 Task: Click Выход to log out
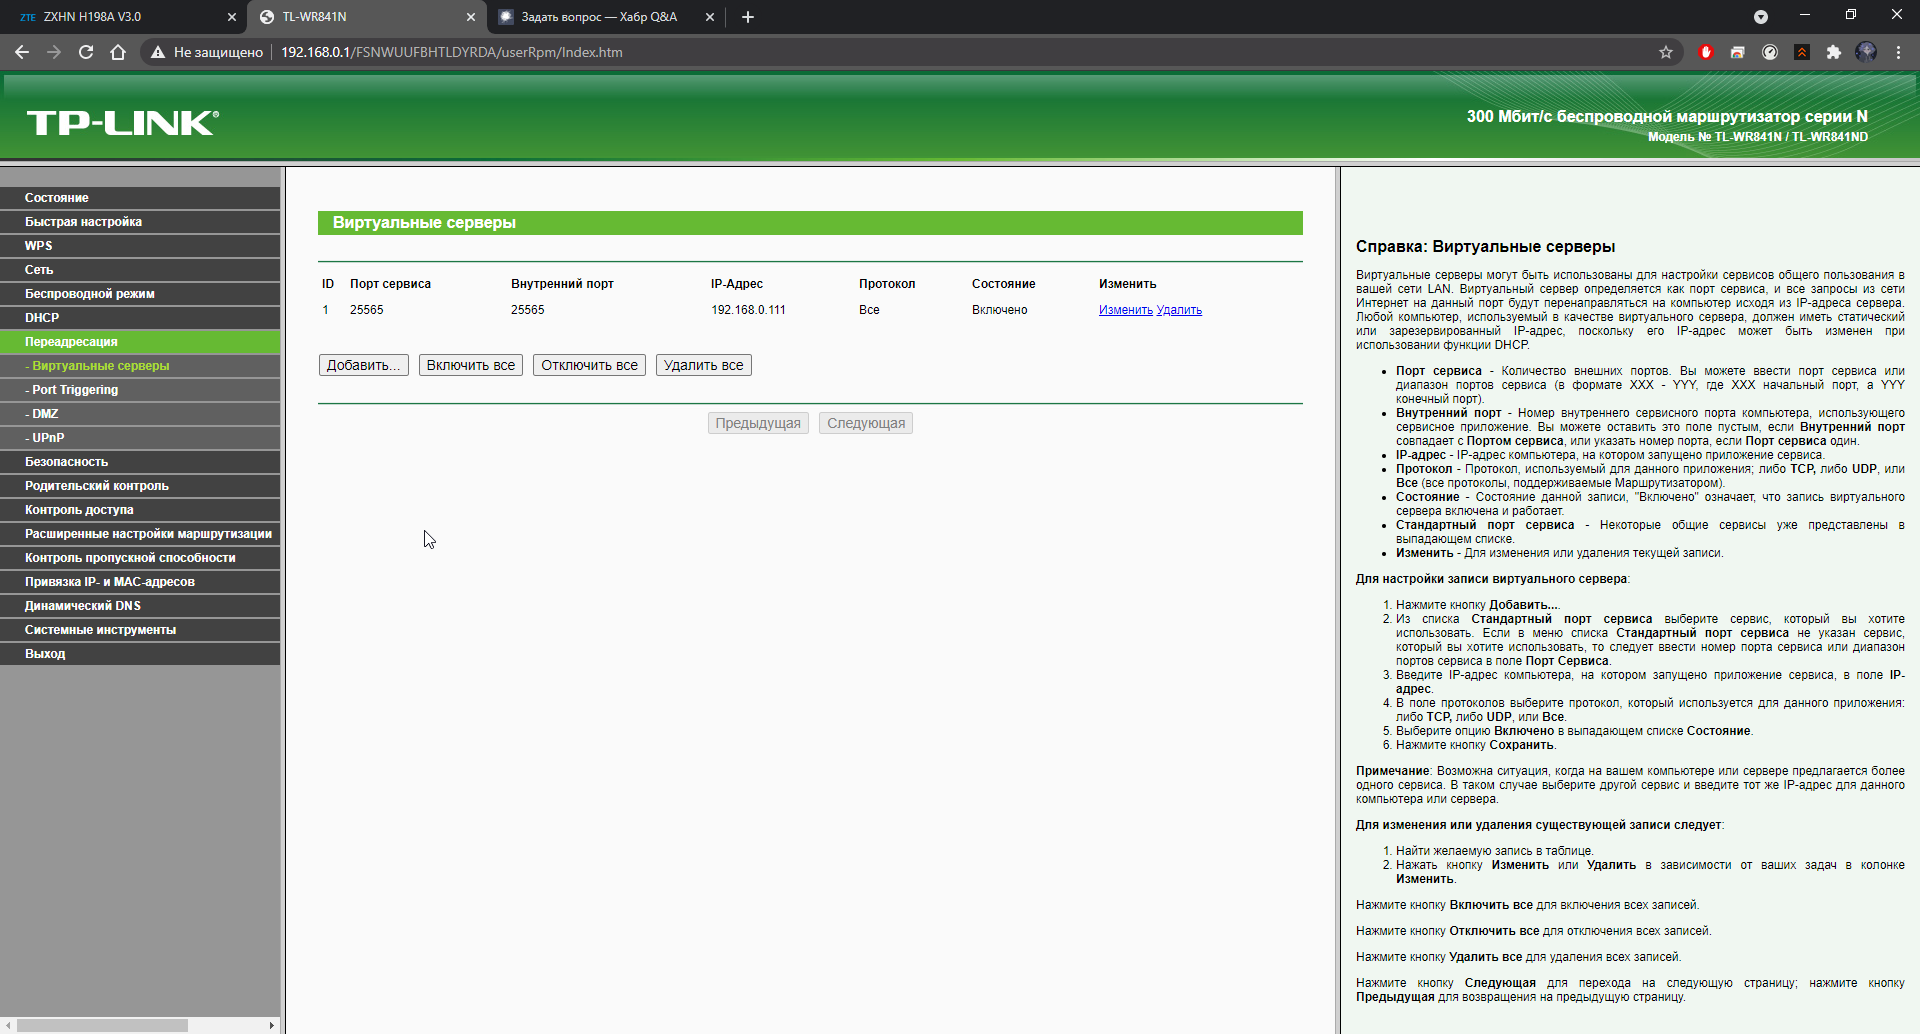coord(140,654)
